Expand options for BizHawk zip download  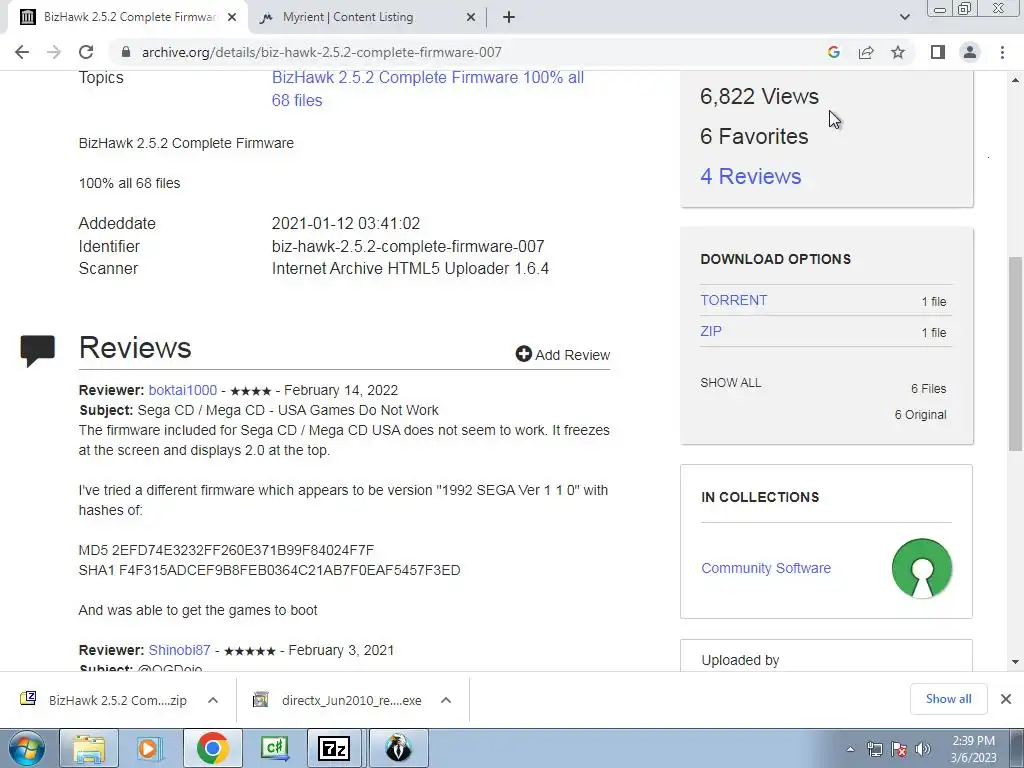point(213,700)
